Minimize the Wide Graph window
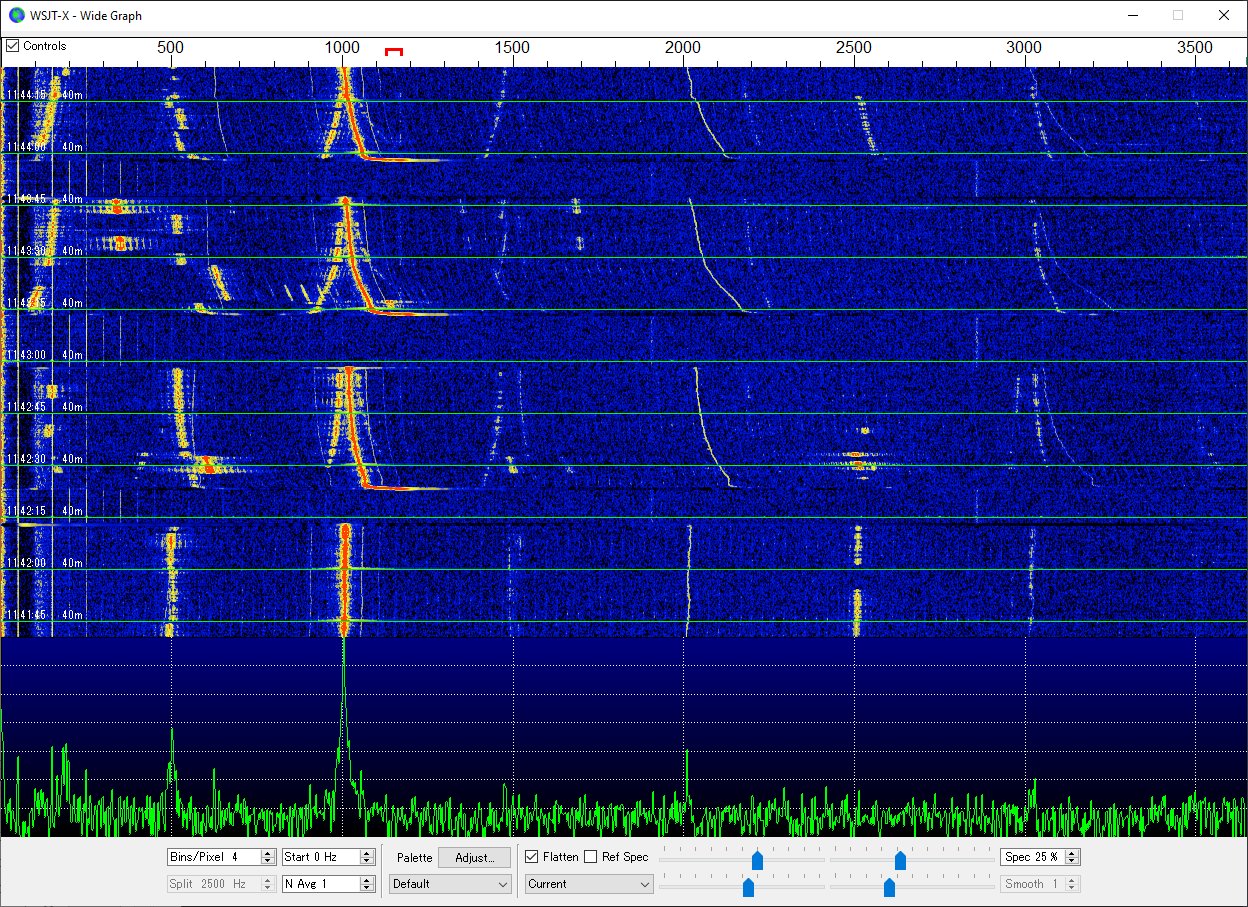 coord(1132,15)
